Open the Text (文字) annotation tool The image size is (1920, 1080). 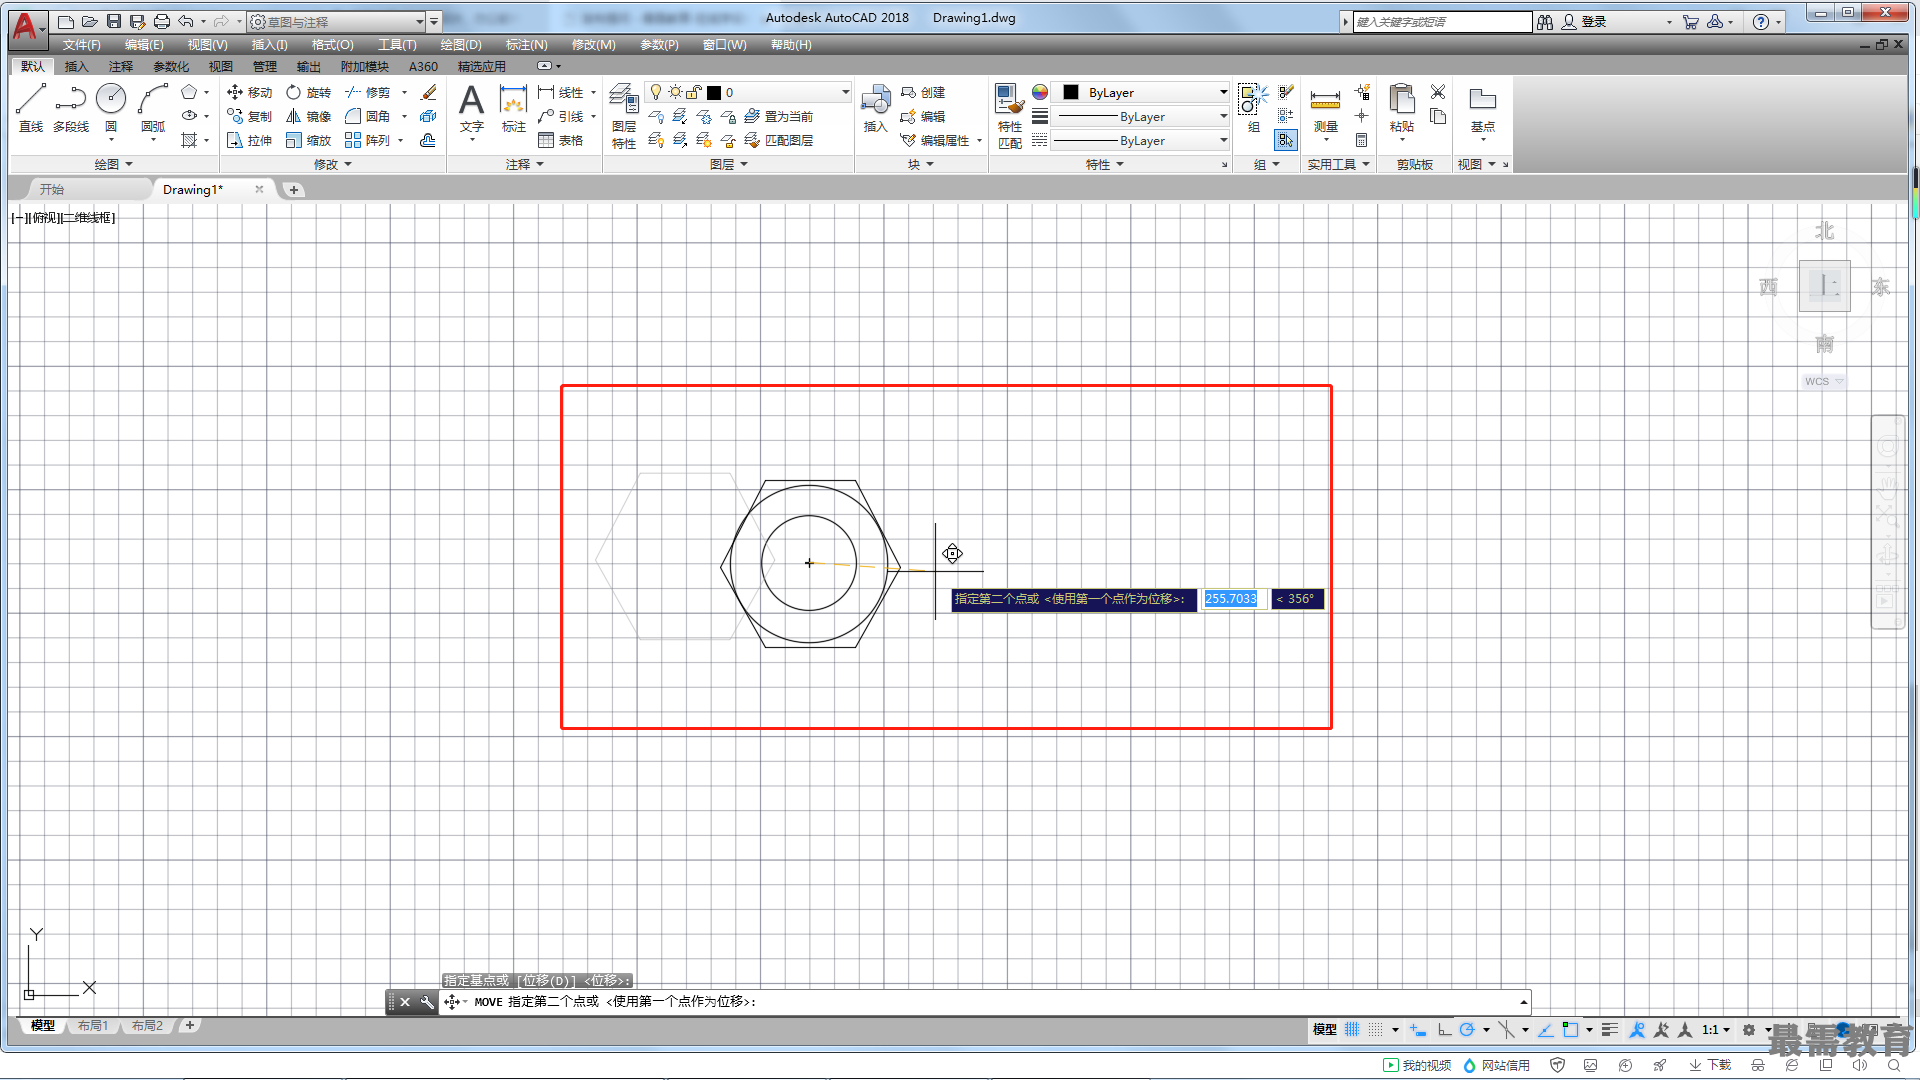(472, 110)
